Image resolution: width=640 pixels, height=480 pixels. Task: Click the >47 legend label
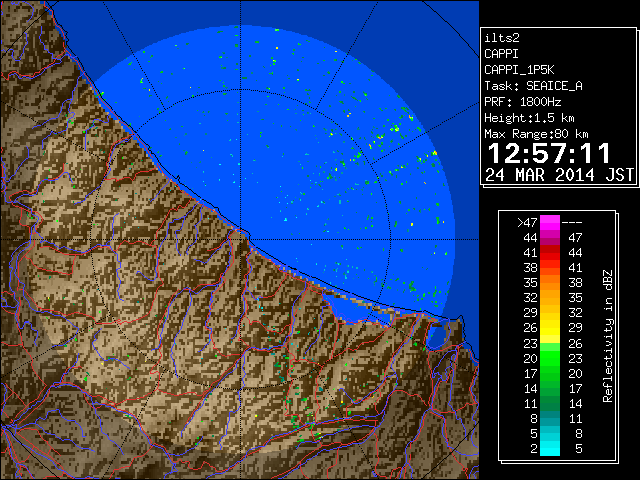click(527, 222)
